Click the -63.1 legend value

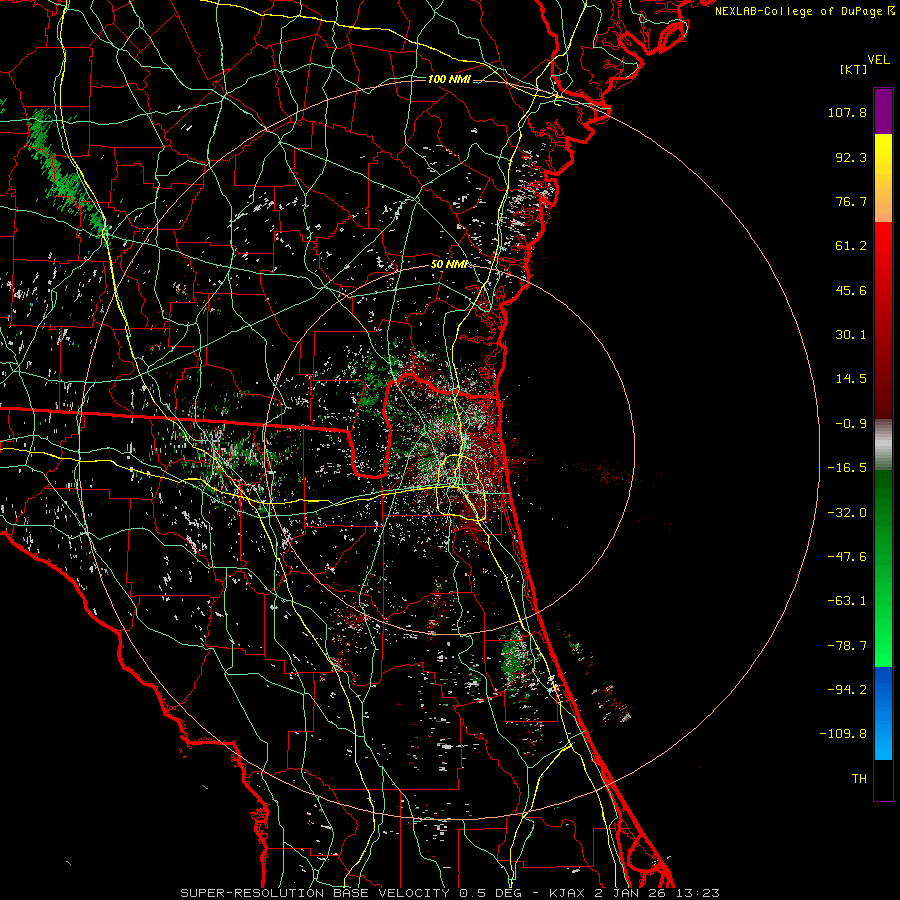(847, 601)
